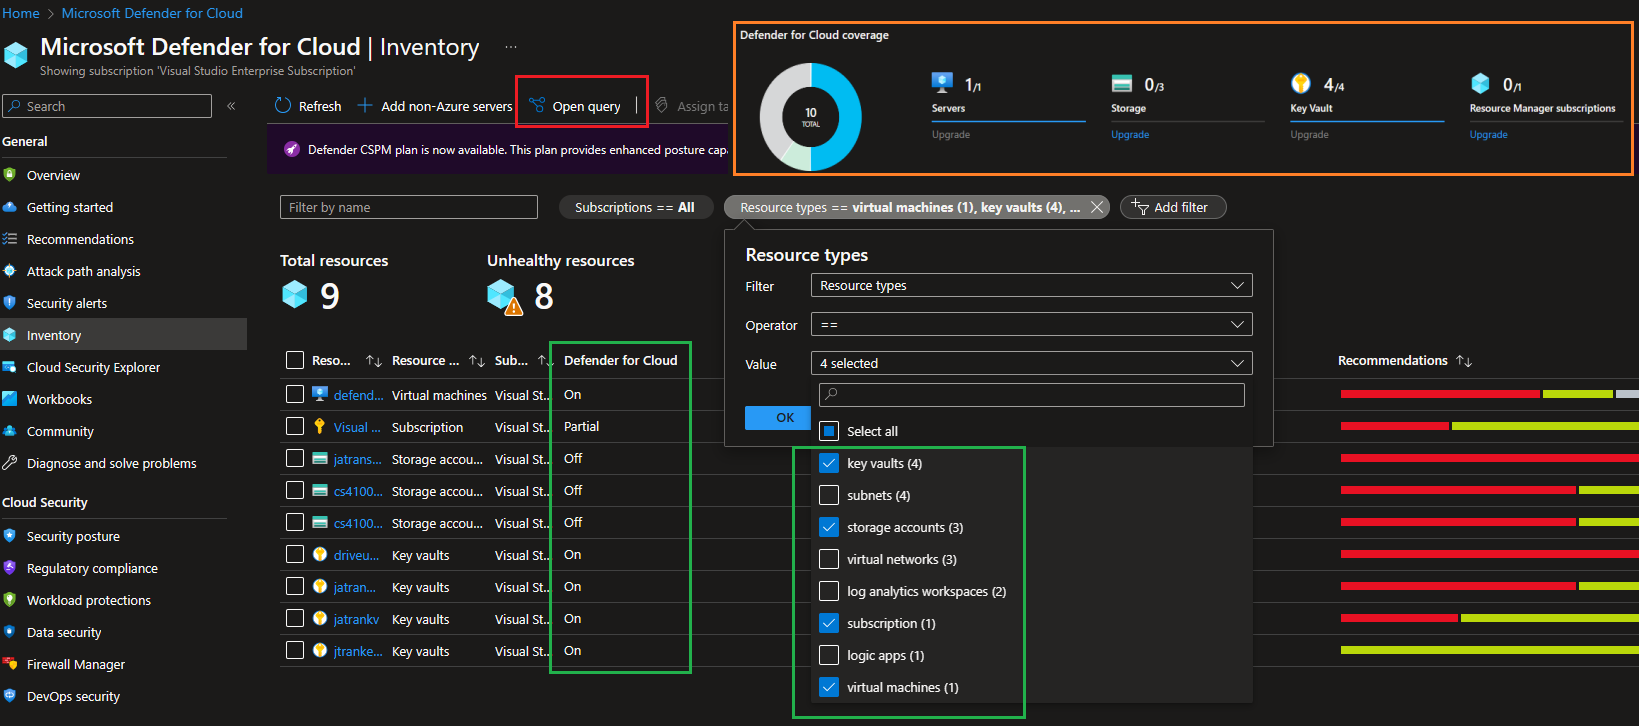Click the Add non-Azure servers plus icon

[x=365, y=106]
